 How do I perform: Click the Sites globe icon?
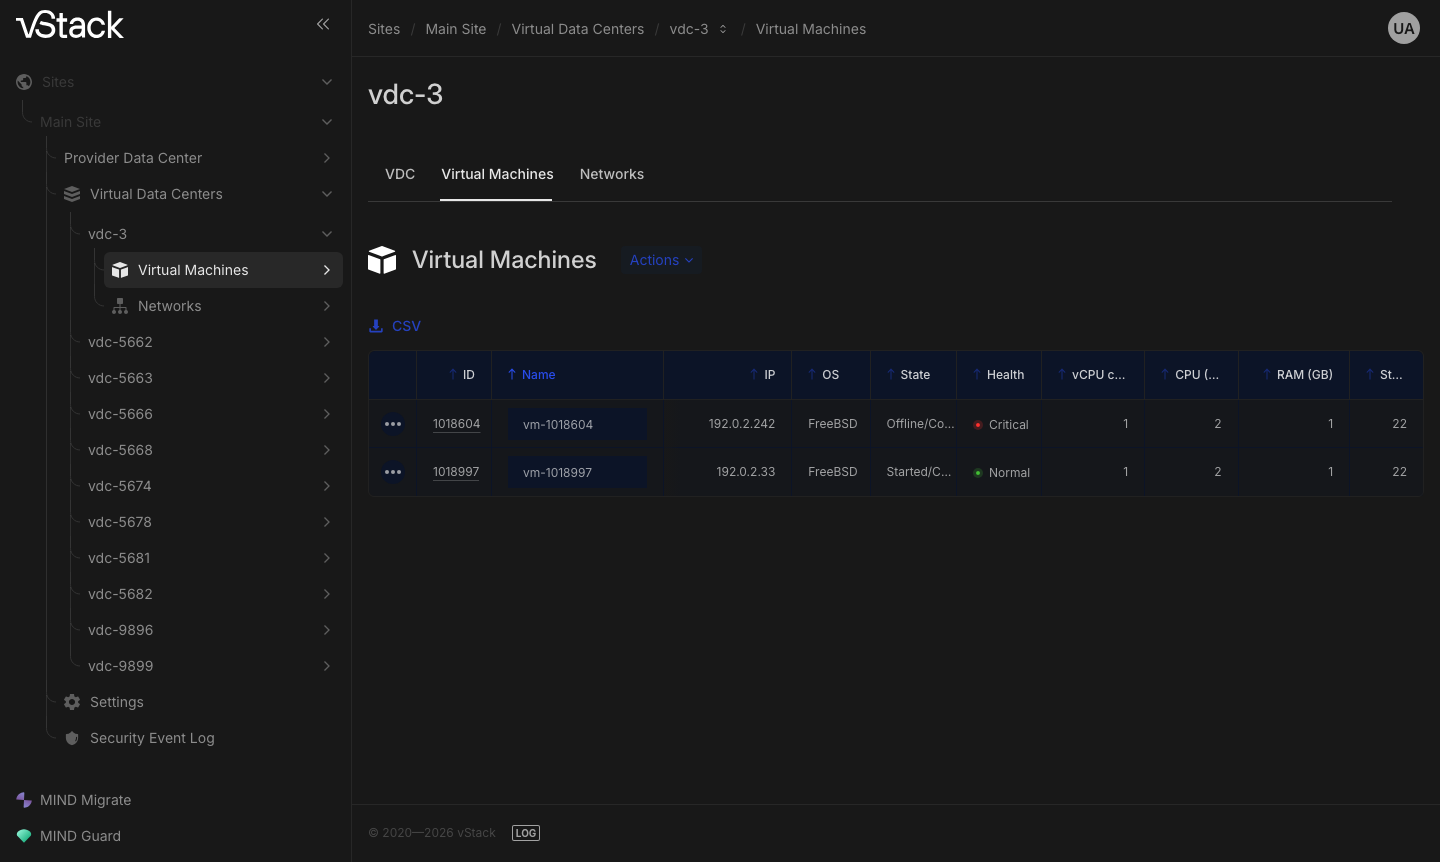click(x=24, y=82)
